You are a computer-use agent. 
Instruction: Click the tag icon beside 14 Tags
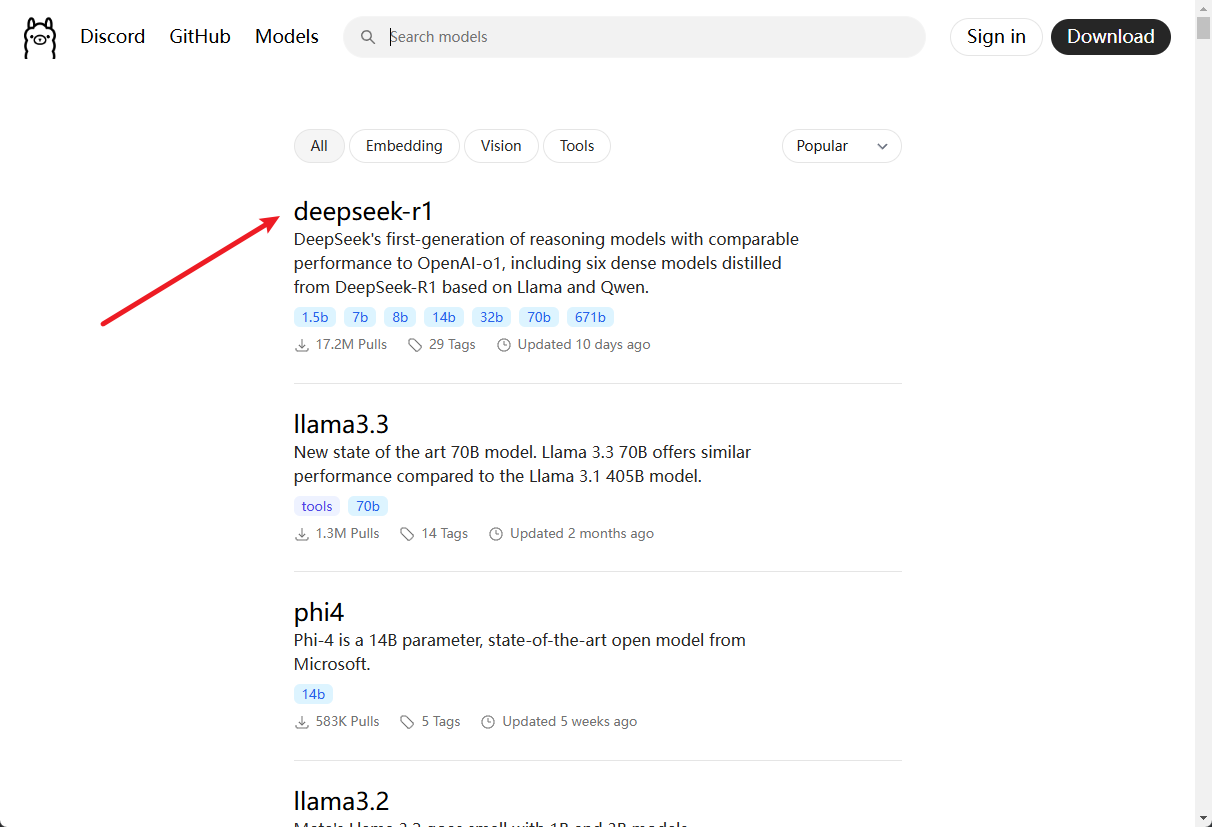(407, 534)
